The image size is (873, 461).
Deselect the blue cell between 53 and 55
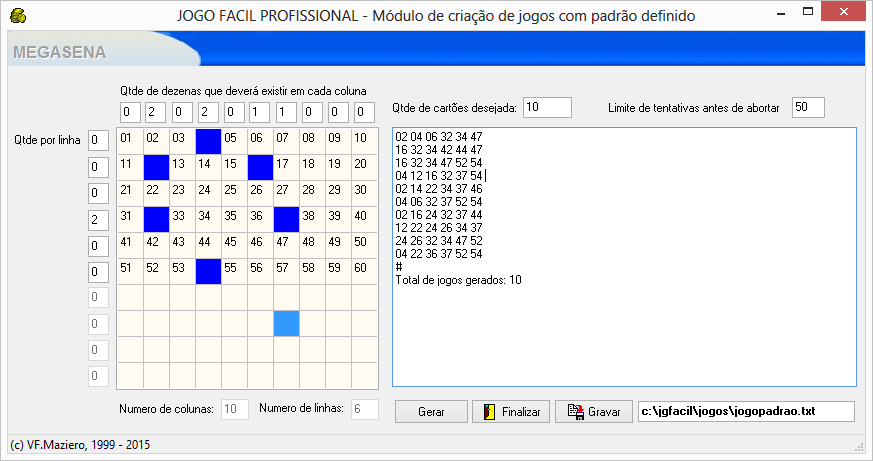click(208, 272)
